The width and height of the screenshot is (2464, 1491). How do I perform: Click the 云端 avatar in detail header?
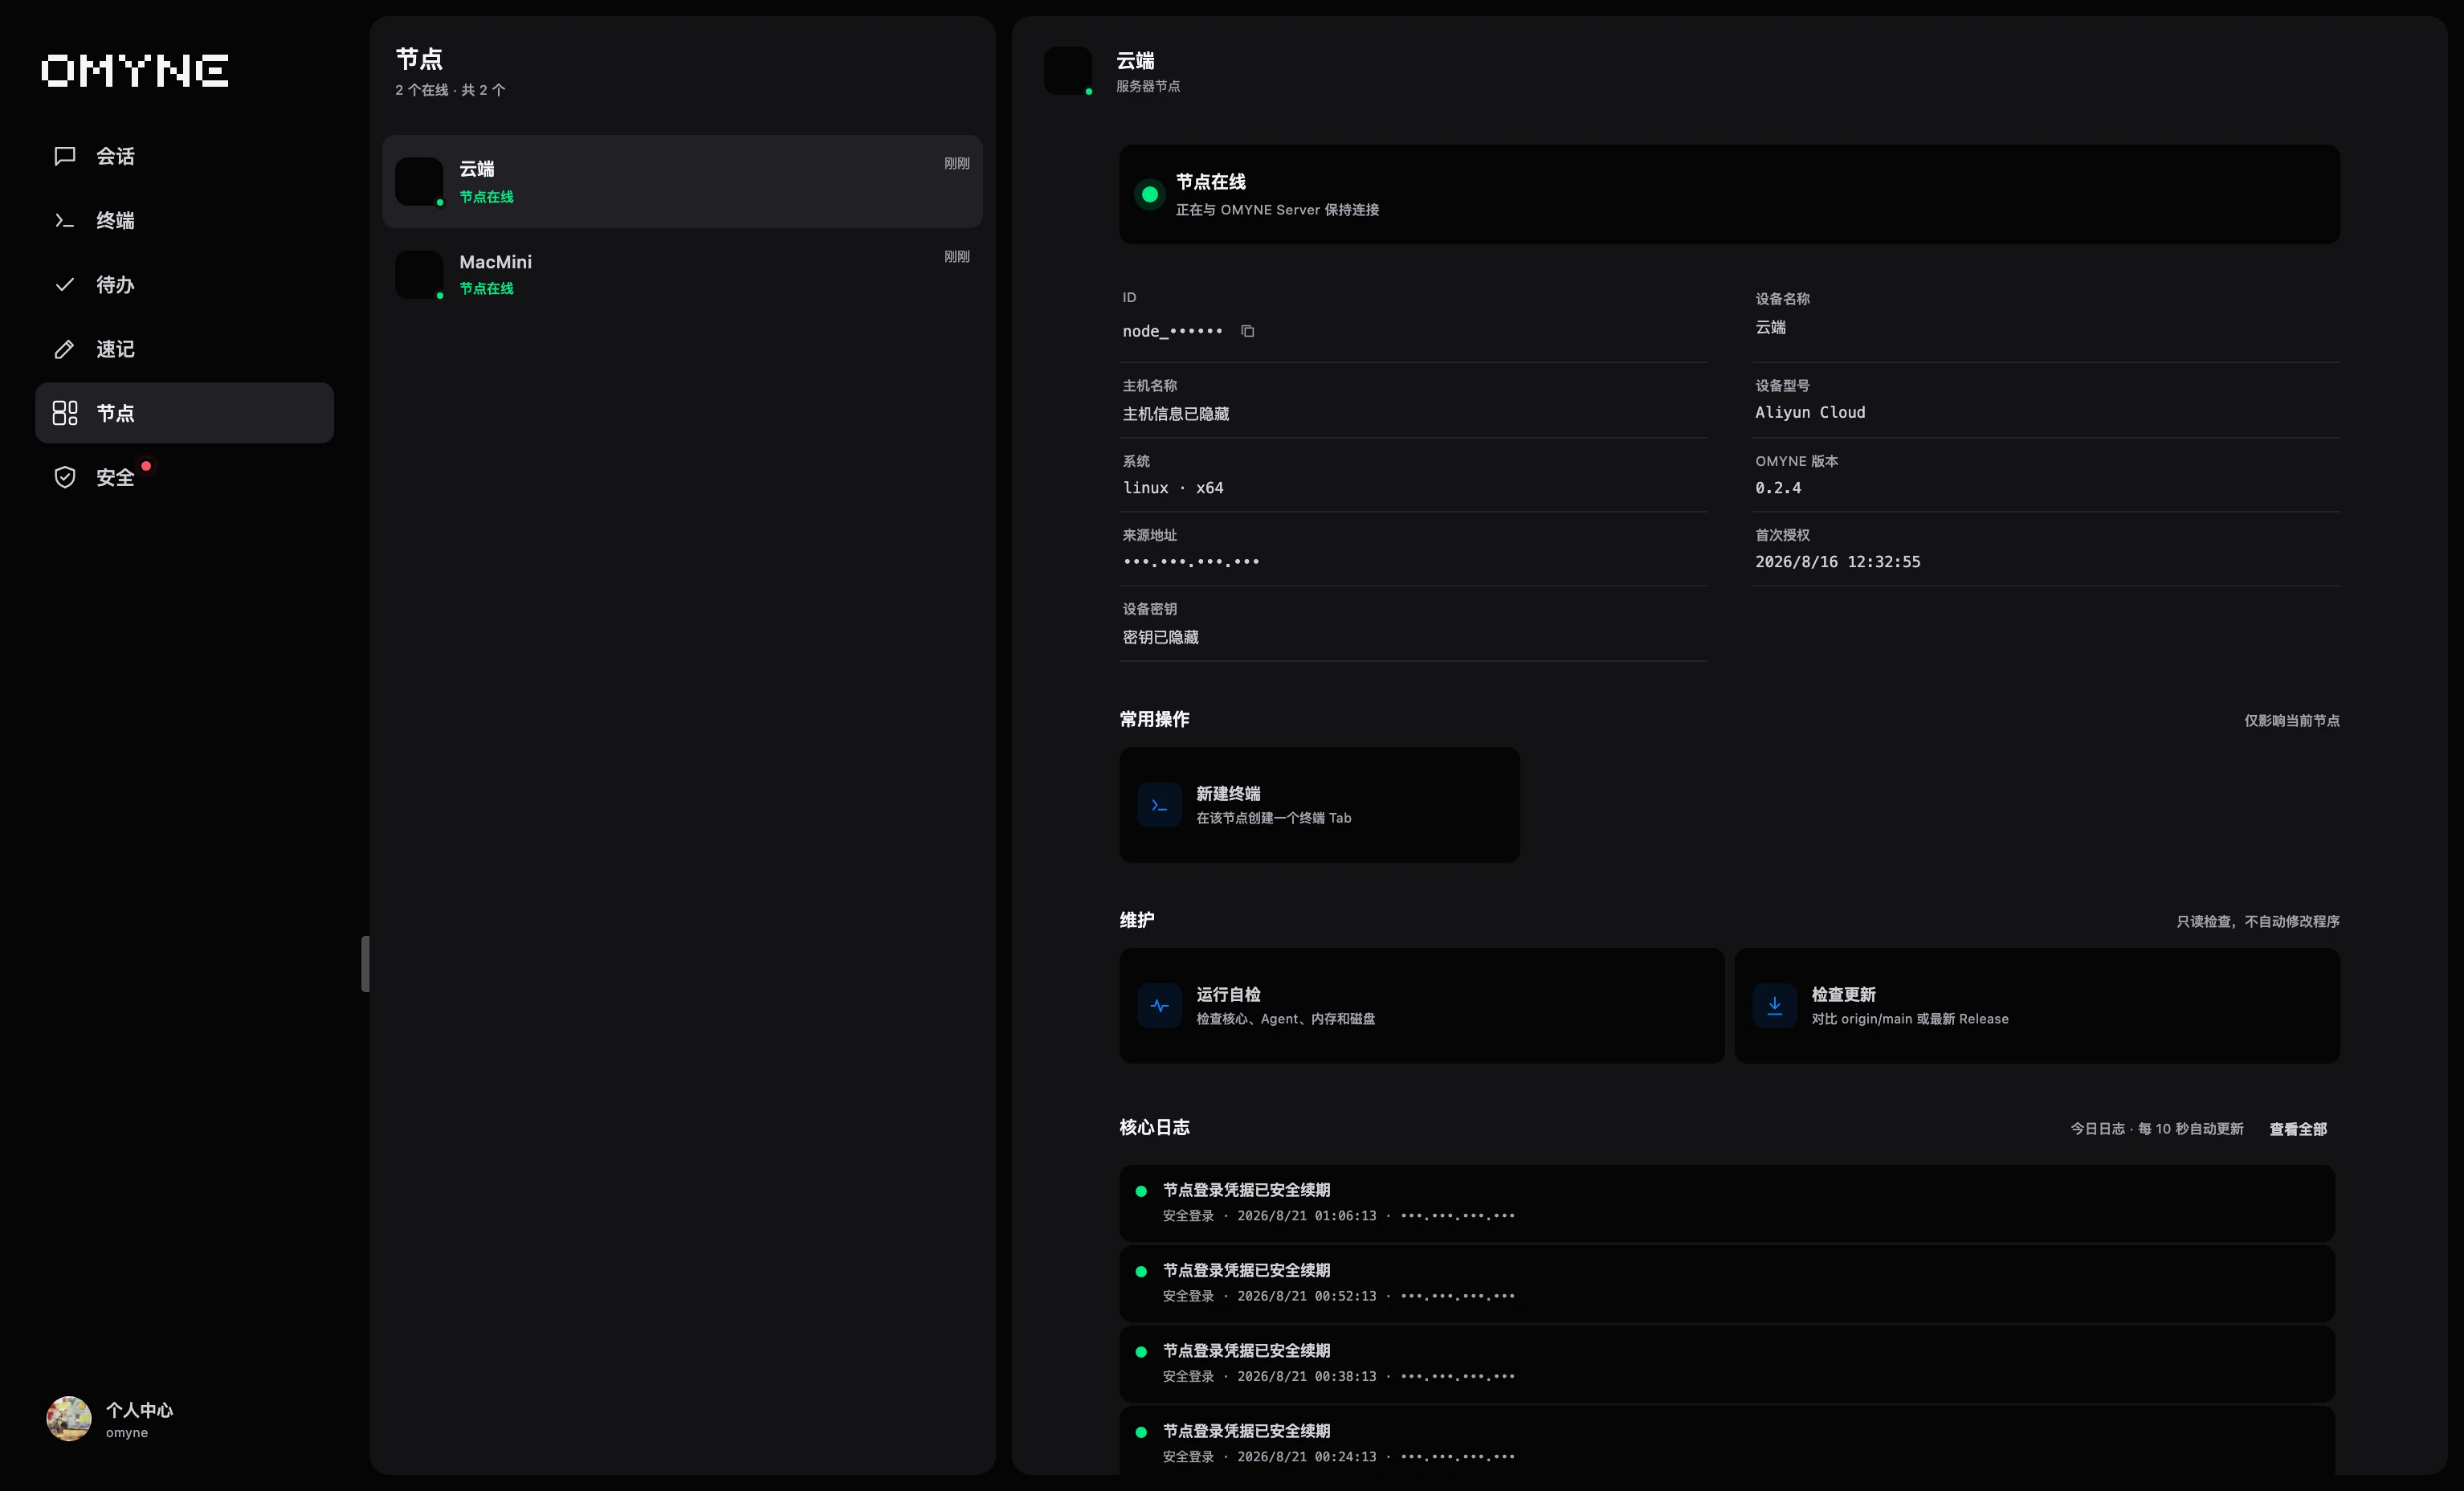[1068, 71]
